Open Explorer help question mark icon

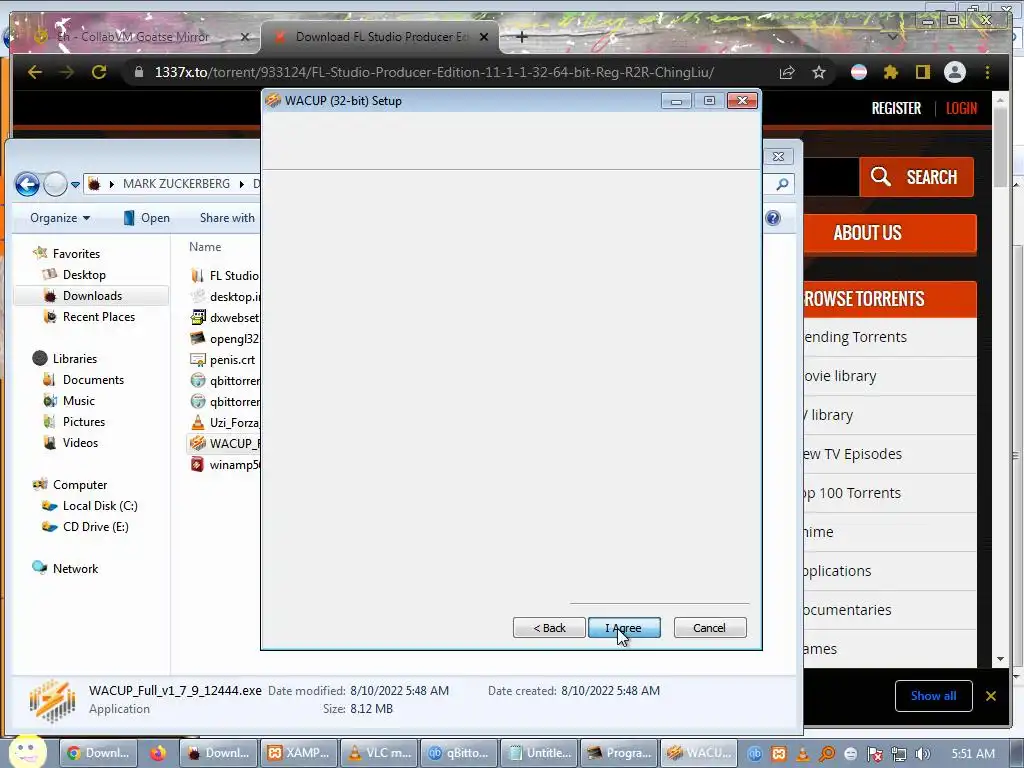[773, 218]
